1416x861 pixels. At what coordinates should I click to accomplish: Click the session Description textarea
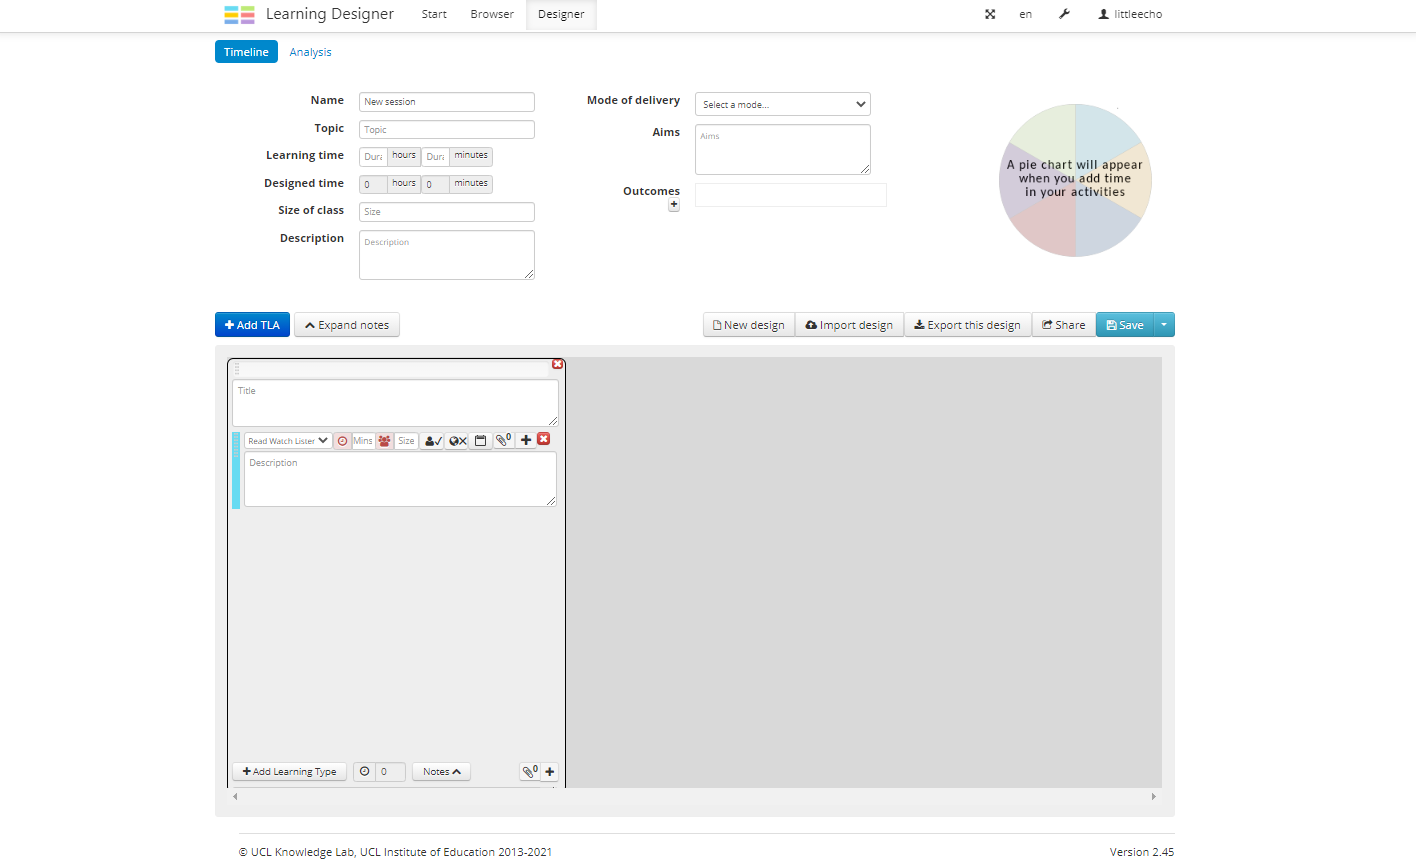447,255
